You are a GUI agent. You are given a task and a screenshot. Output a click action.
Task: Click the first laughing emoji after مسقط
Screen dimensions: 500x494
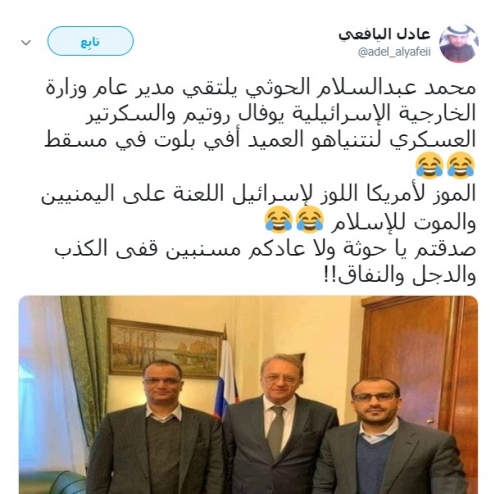(x=461, y=165)
